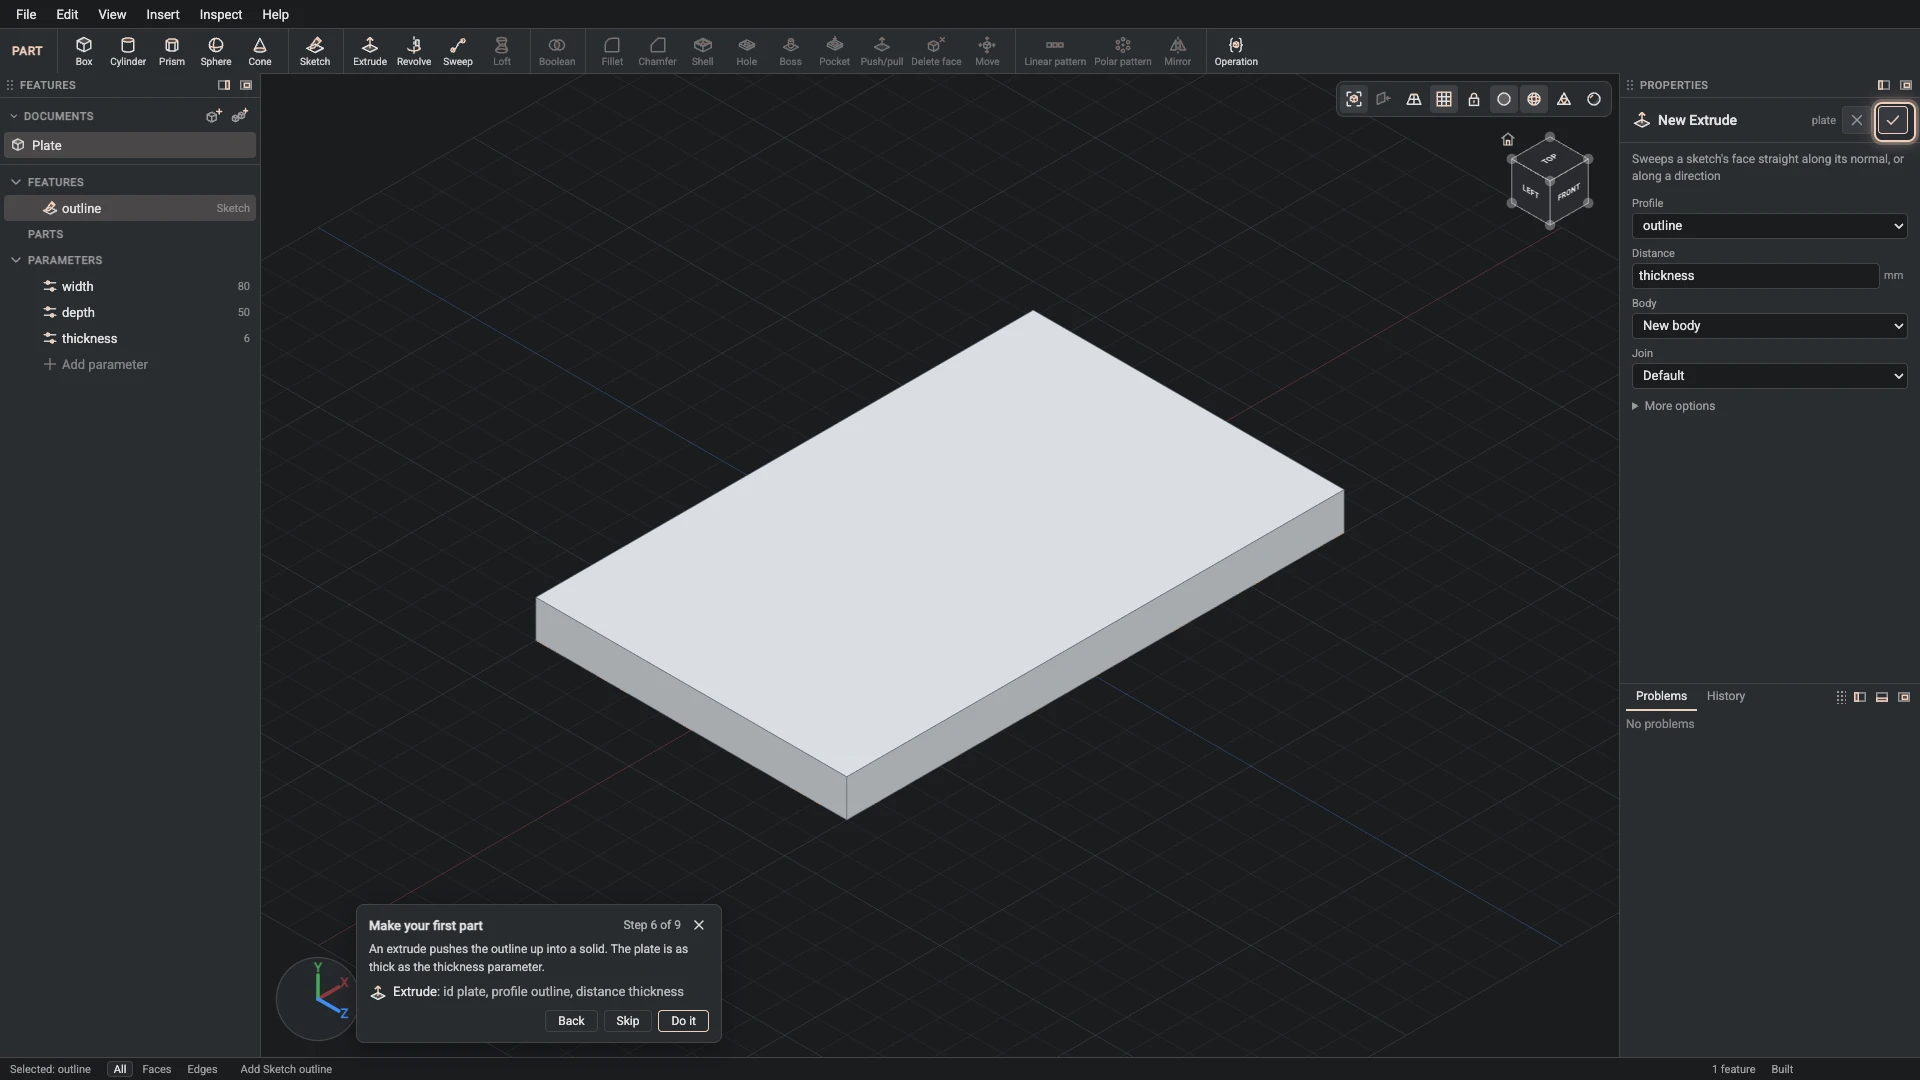Collapse the PARAMETERS section

[16, 260]
